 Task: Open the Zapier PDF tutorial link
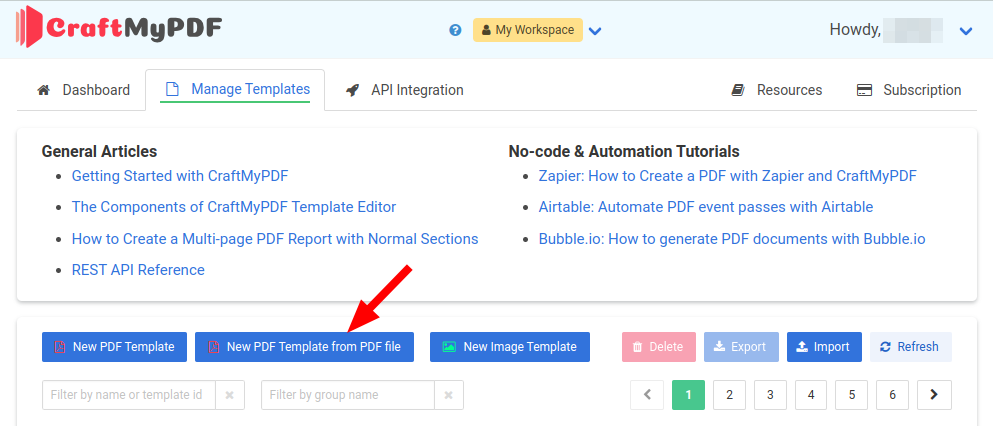tap(728, 176)
